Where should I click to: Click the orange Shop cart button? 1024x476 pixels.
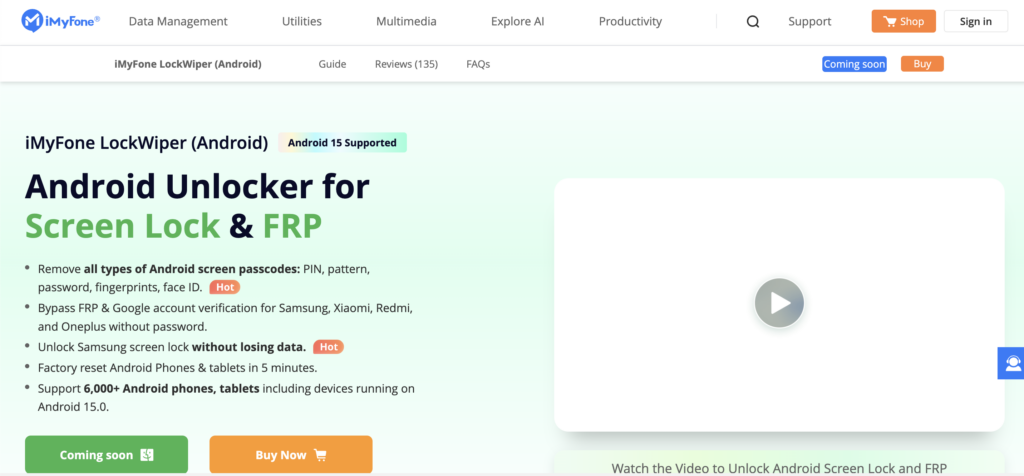tap(903, 22)
